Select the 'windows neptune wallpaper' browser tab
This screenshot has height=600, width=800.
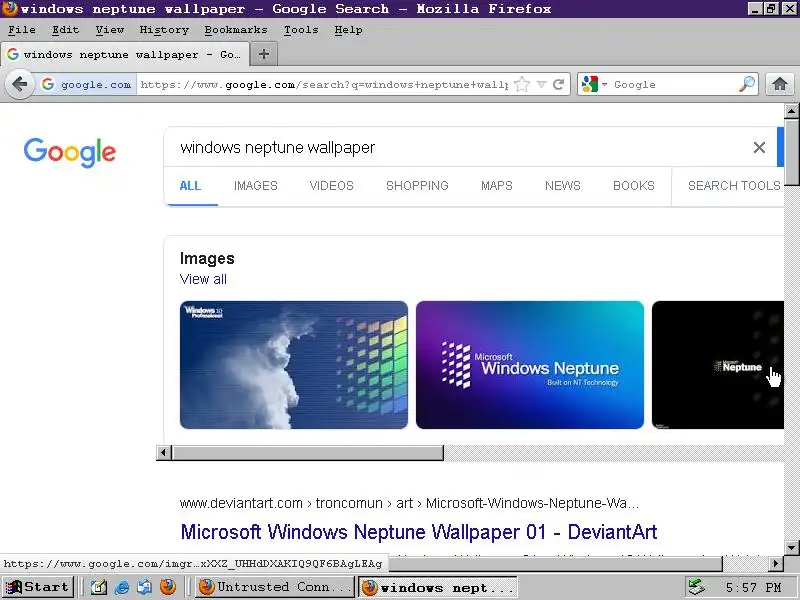[x=125, y=54]
